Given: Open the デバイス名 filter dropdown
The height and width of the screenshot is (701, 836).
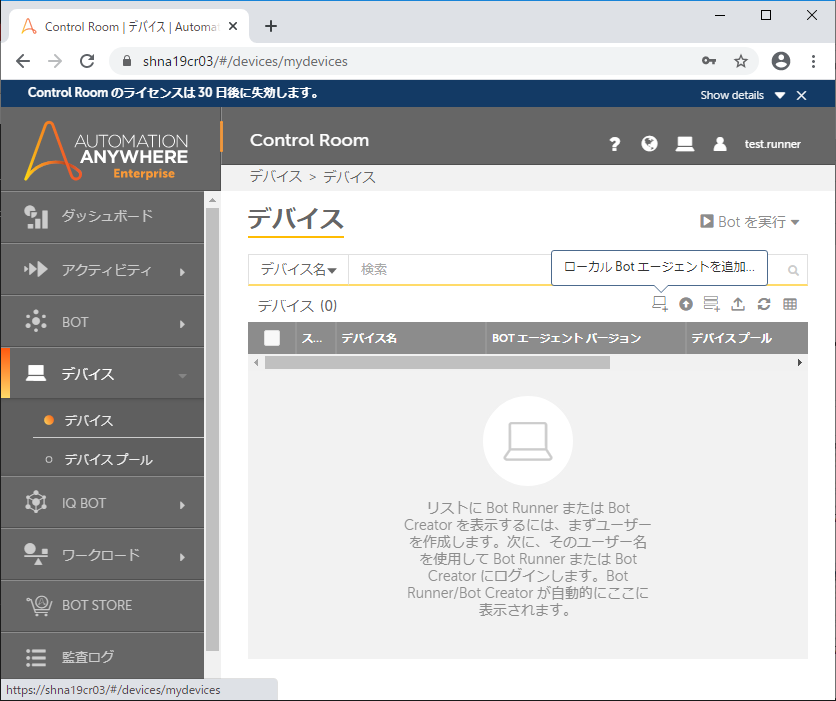Looking at the screenshot, I should (298, 270).
